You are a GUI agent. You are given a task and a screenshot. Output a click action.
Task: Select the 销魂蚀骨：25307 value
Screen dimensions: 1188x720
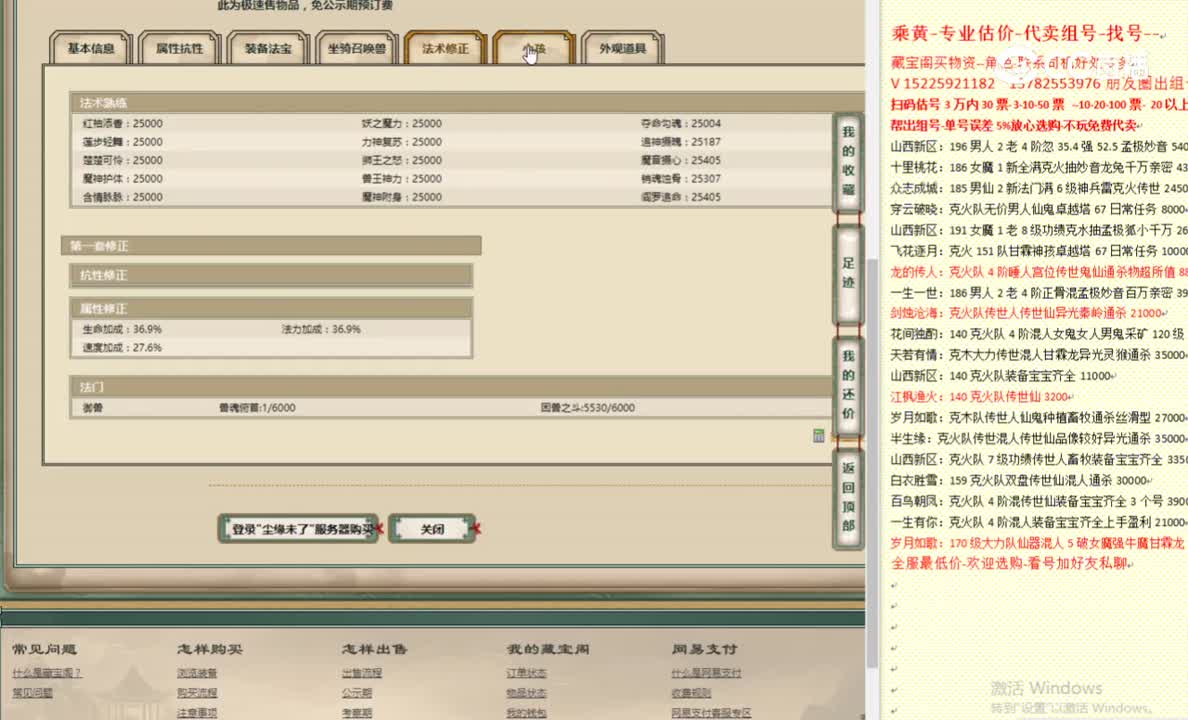680,179
